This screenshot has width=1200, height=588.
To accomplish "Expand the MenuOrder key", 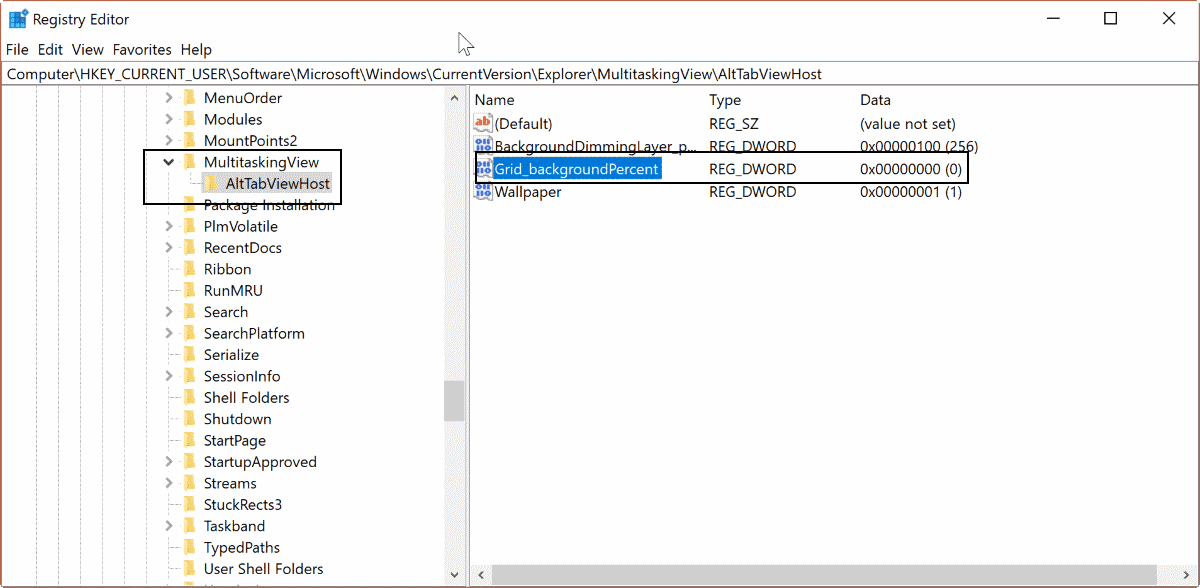I will pos(168,98).
